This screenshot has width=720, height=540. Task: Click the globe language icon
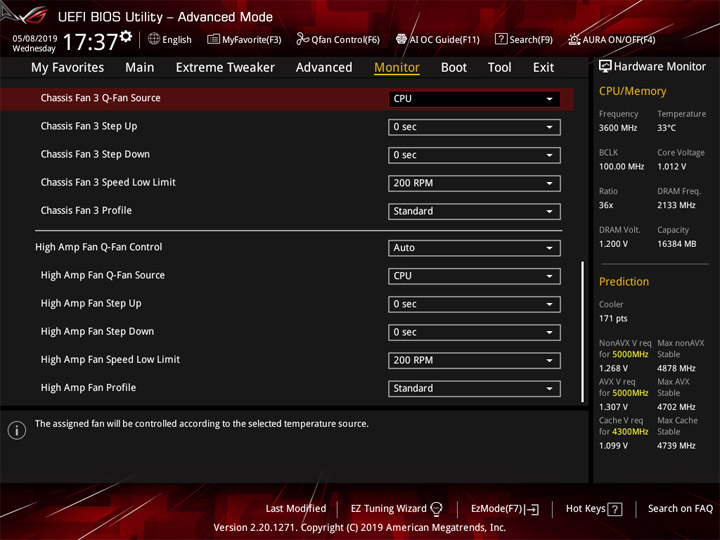154,39
